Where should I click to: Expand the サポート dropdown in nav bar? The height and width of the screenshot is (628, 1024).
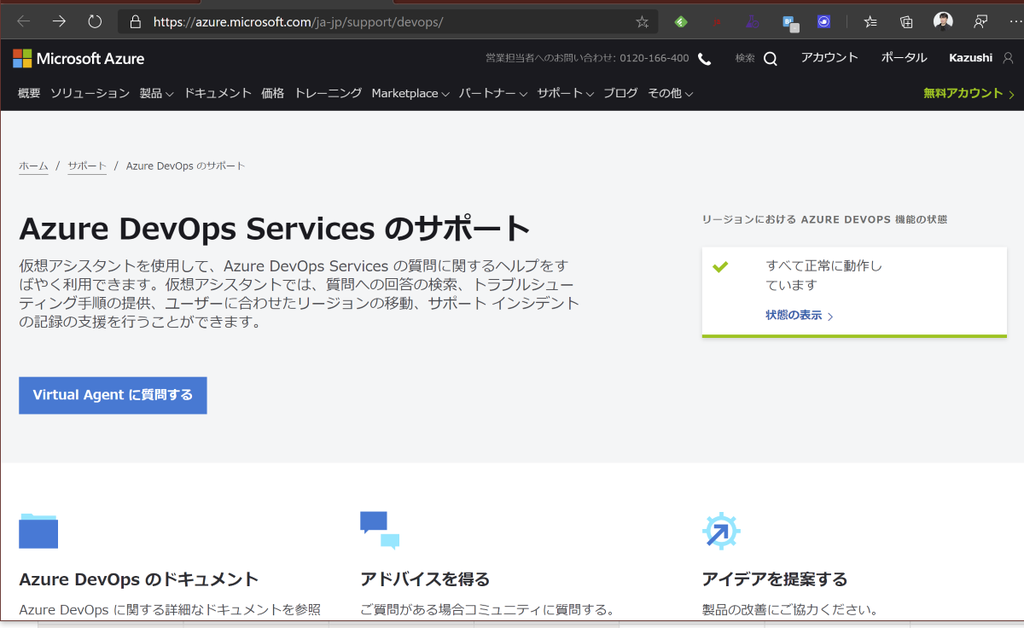565,93
